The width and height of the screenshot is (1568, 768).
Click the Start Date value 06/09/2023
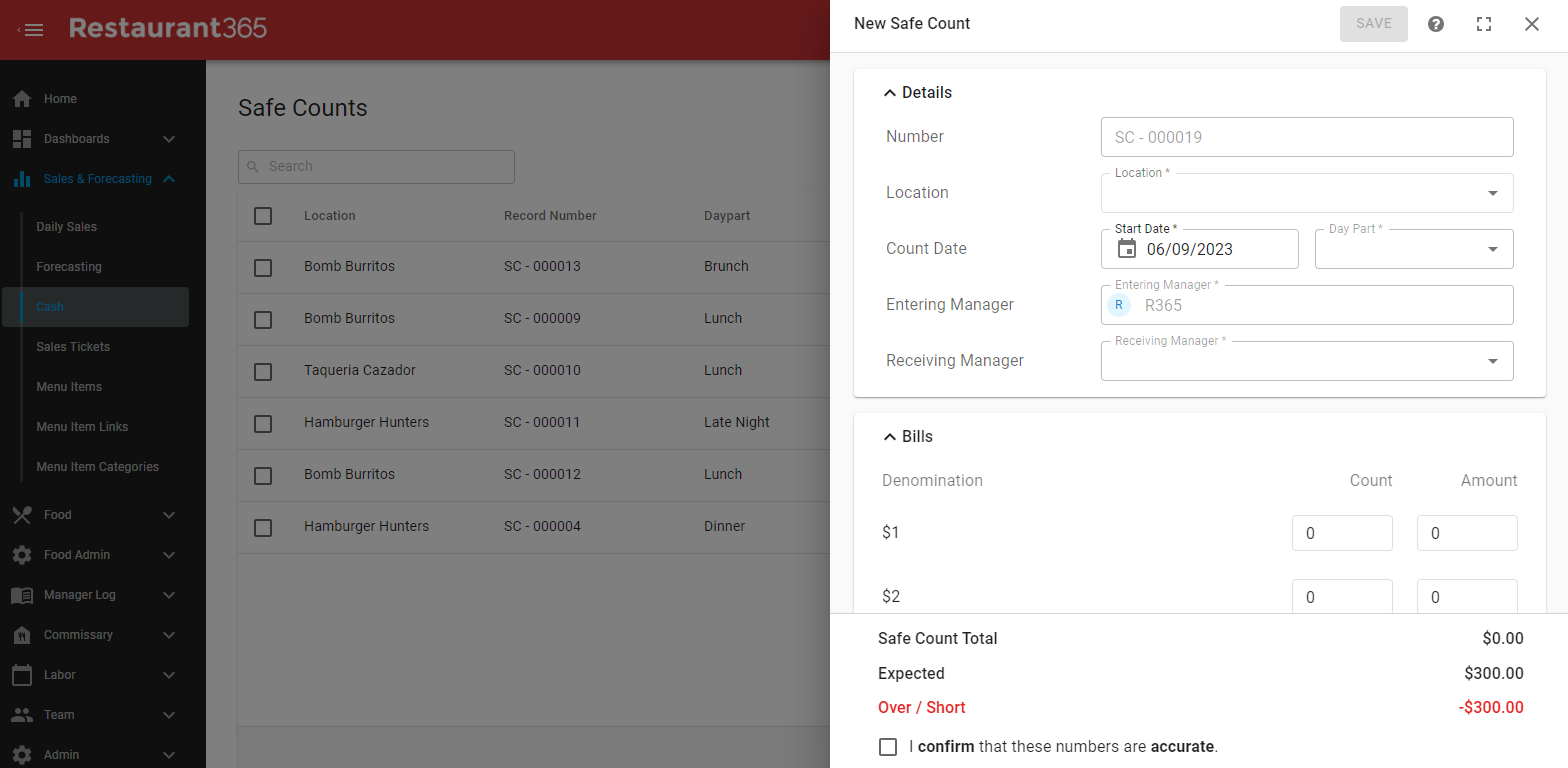(1190, 250)
